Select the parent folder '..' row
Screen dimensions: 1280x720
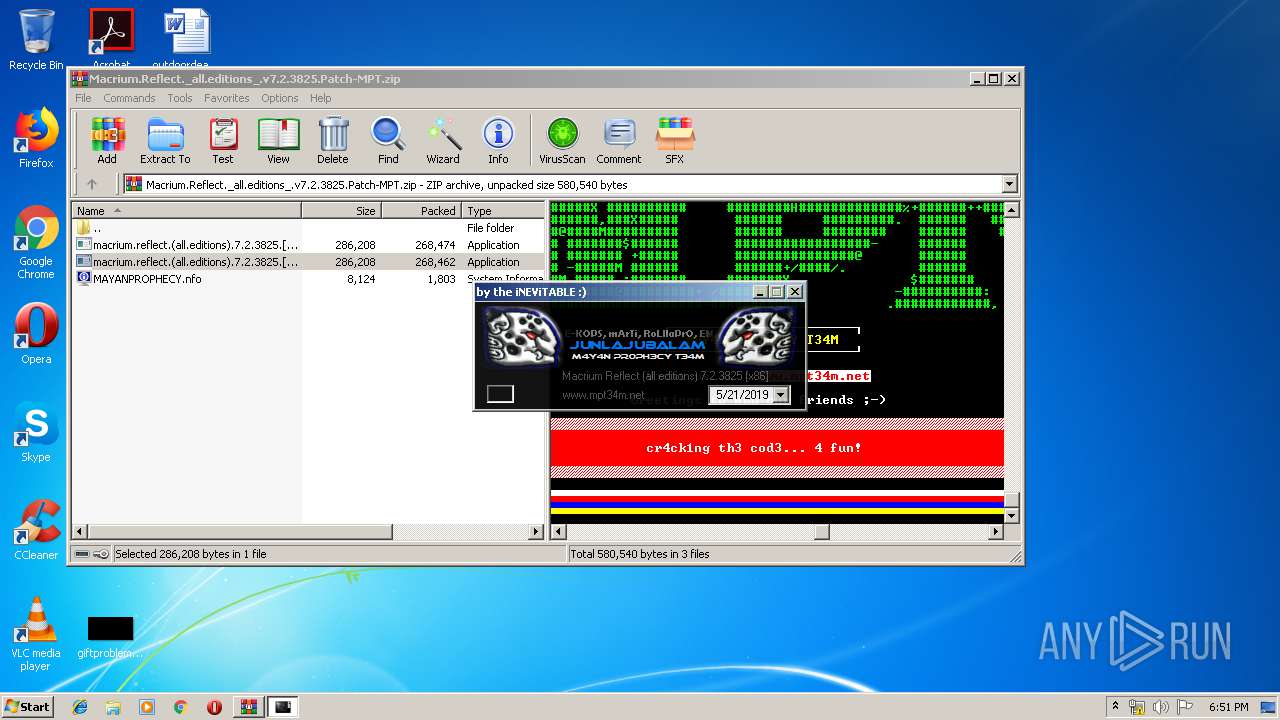point(309,228)
